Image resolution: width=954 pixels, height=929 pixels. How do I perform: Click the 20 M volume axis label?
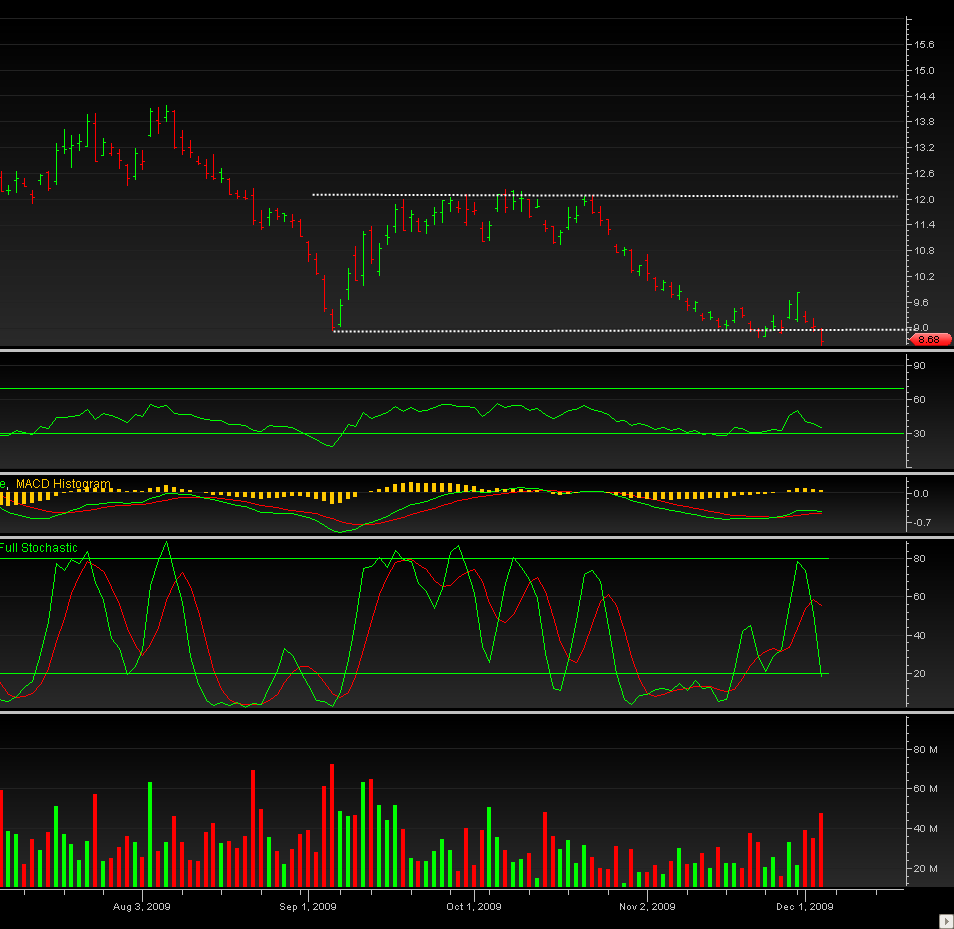[925, 868]
